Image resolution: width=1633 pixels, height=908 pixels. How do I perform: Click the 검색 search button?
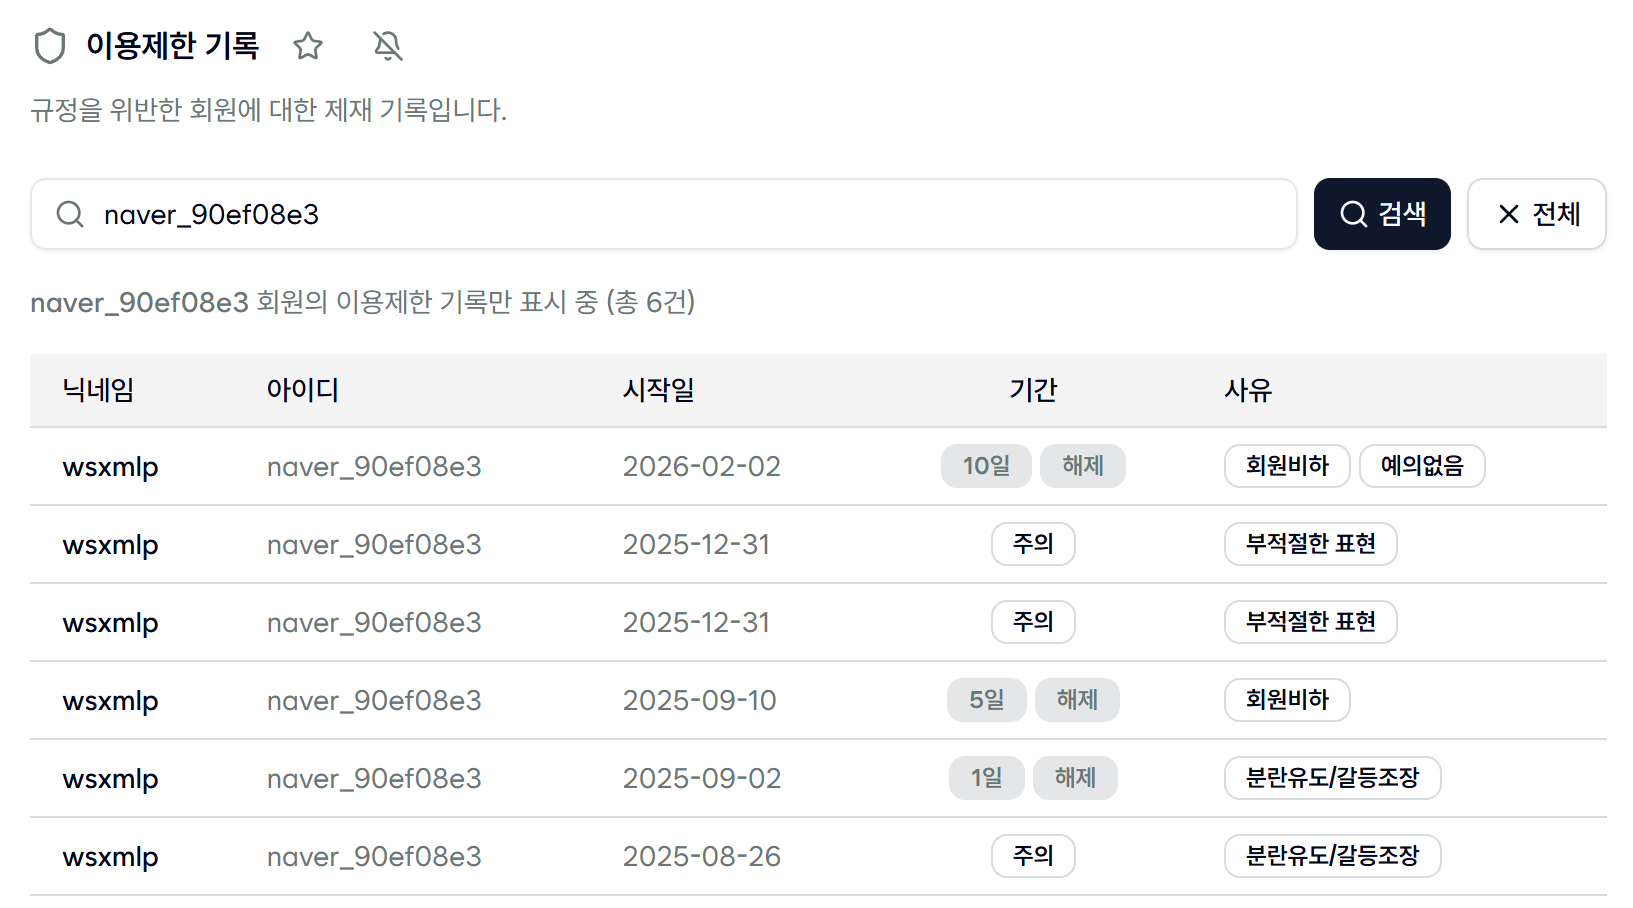1382,214
